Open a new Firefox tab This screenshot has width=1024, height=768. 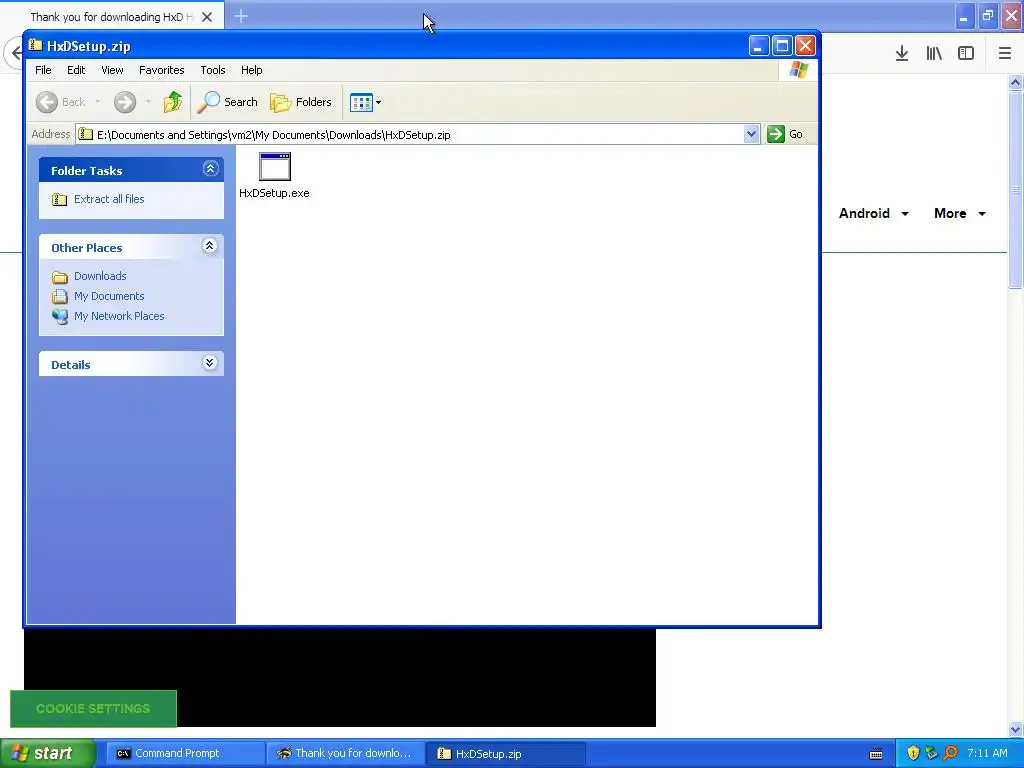(x=241, y=16)
